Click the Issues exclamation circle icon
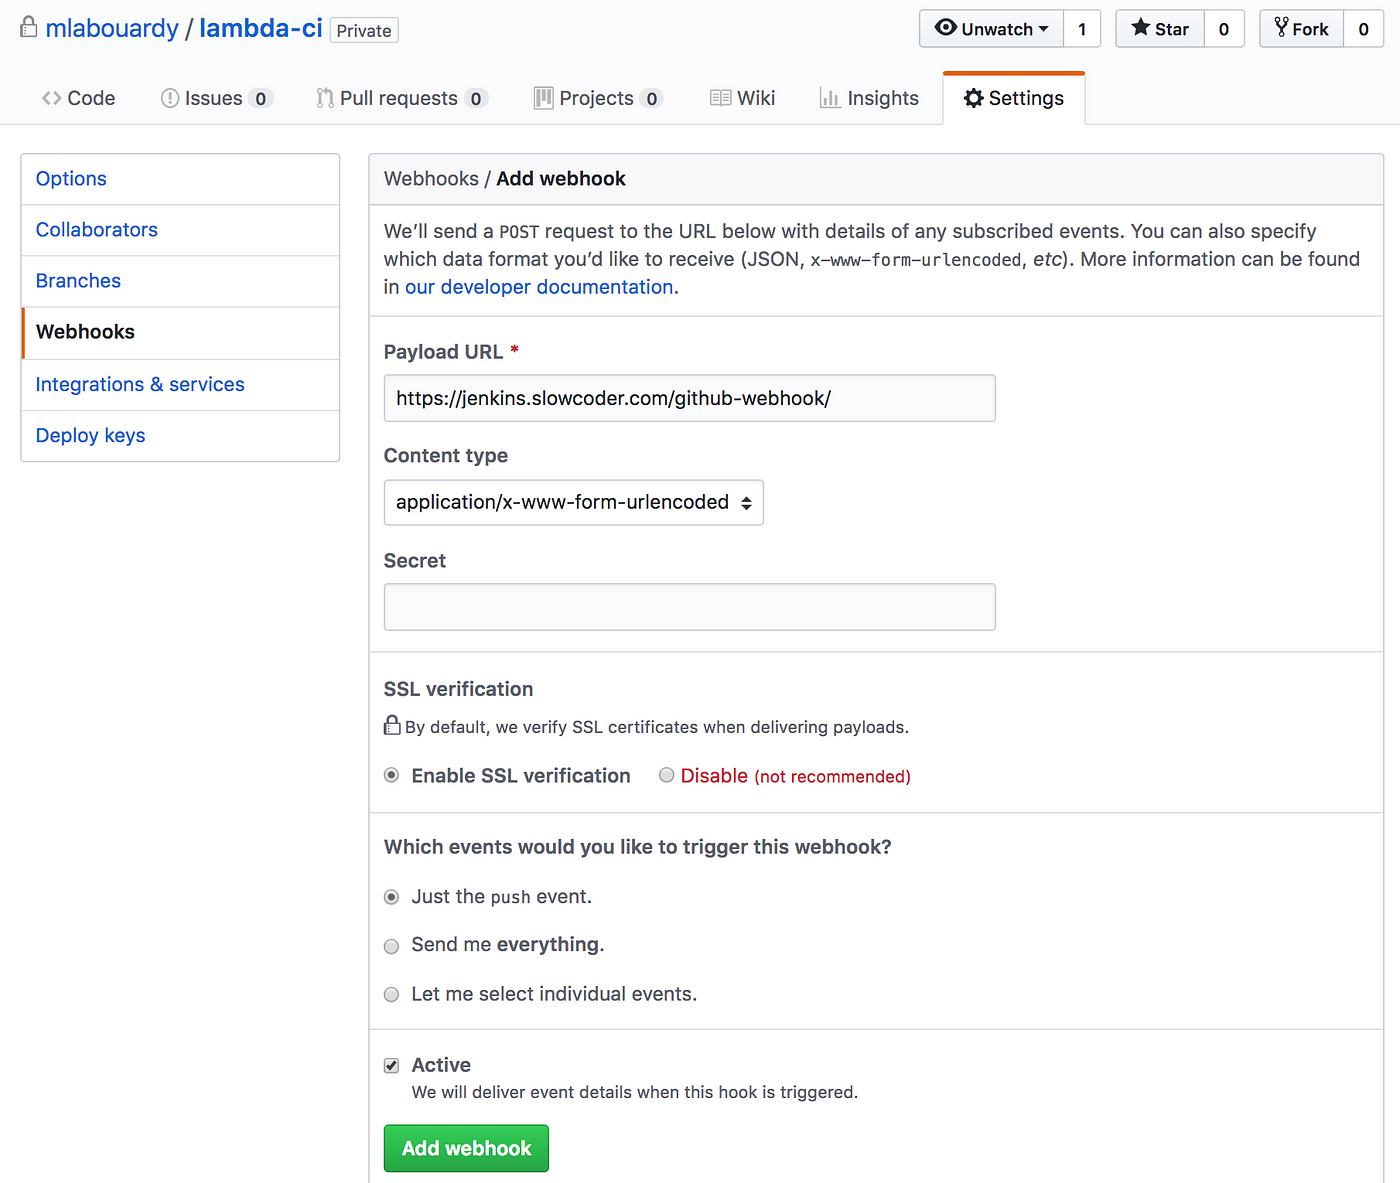 coord(170,98)
